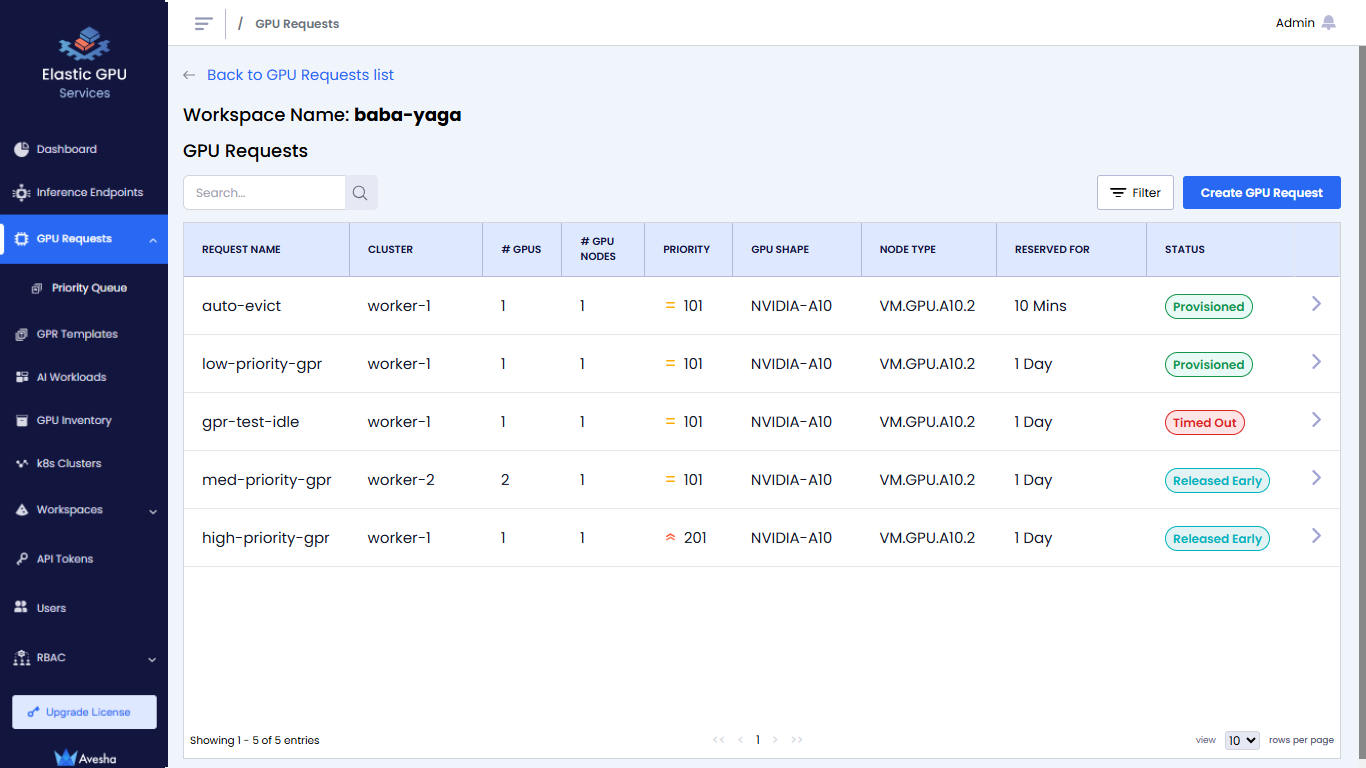The image size is (1366, 768).
Task: Collapse the GPU Requests sidebar menu
Action: 152,239
